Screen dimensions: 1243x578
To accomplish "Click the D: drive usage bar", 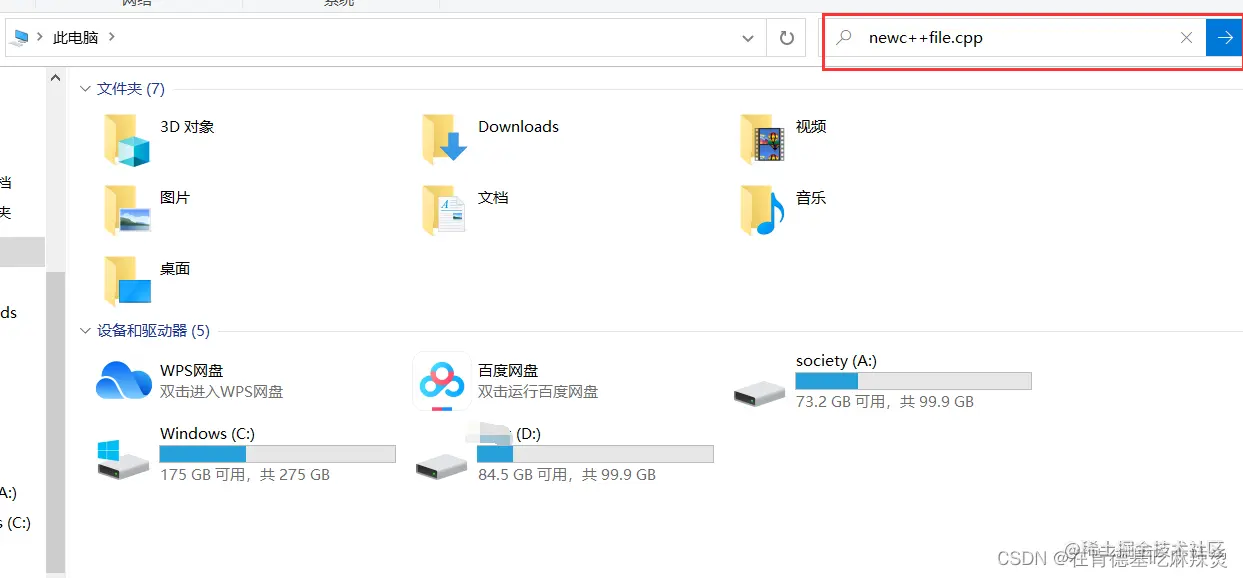I will 595,453.
